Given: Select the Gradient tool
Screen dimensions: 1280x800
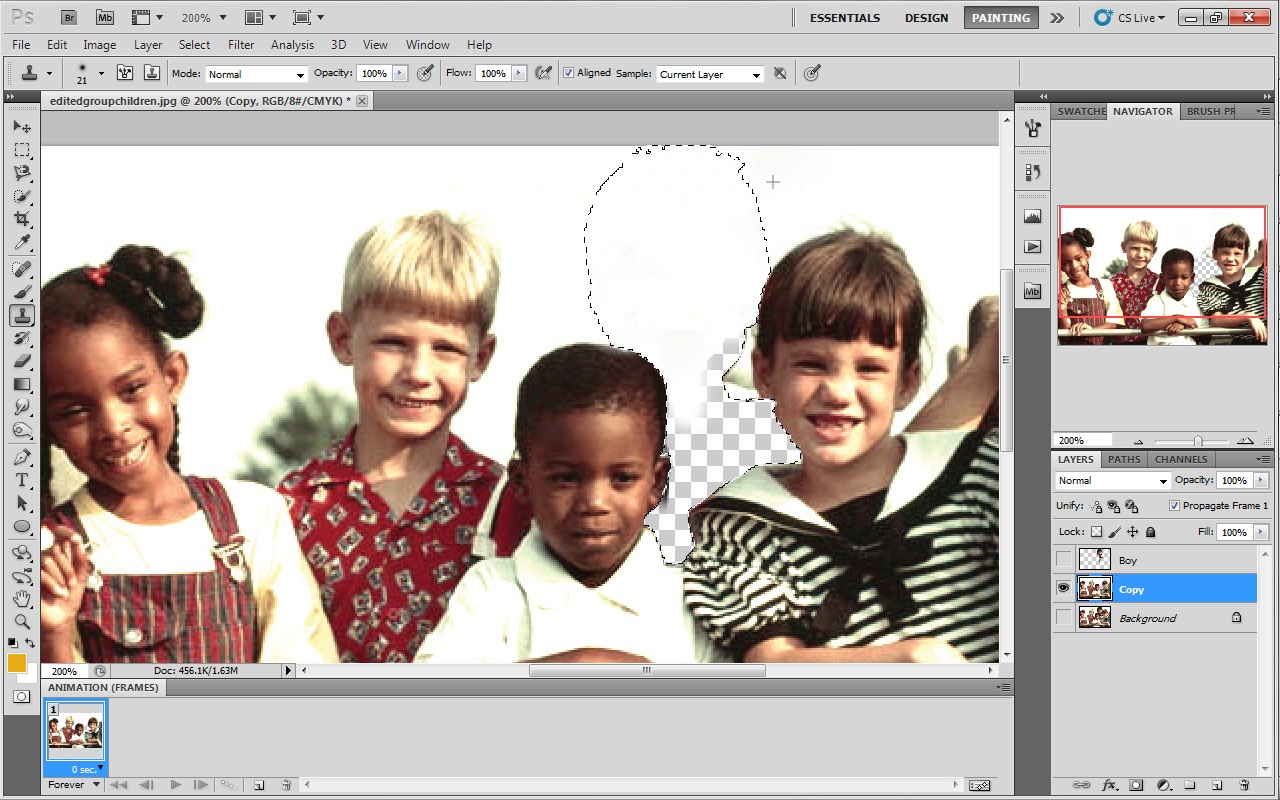Looking at the screenshot, I should click(22, 384).
